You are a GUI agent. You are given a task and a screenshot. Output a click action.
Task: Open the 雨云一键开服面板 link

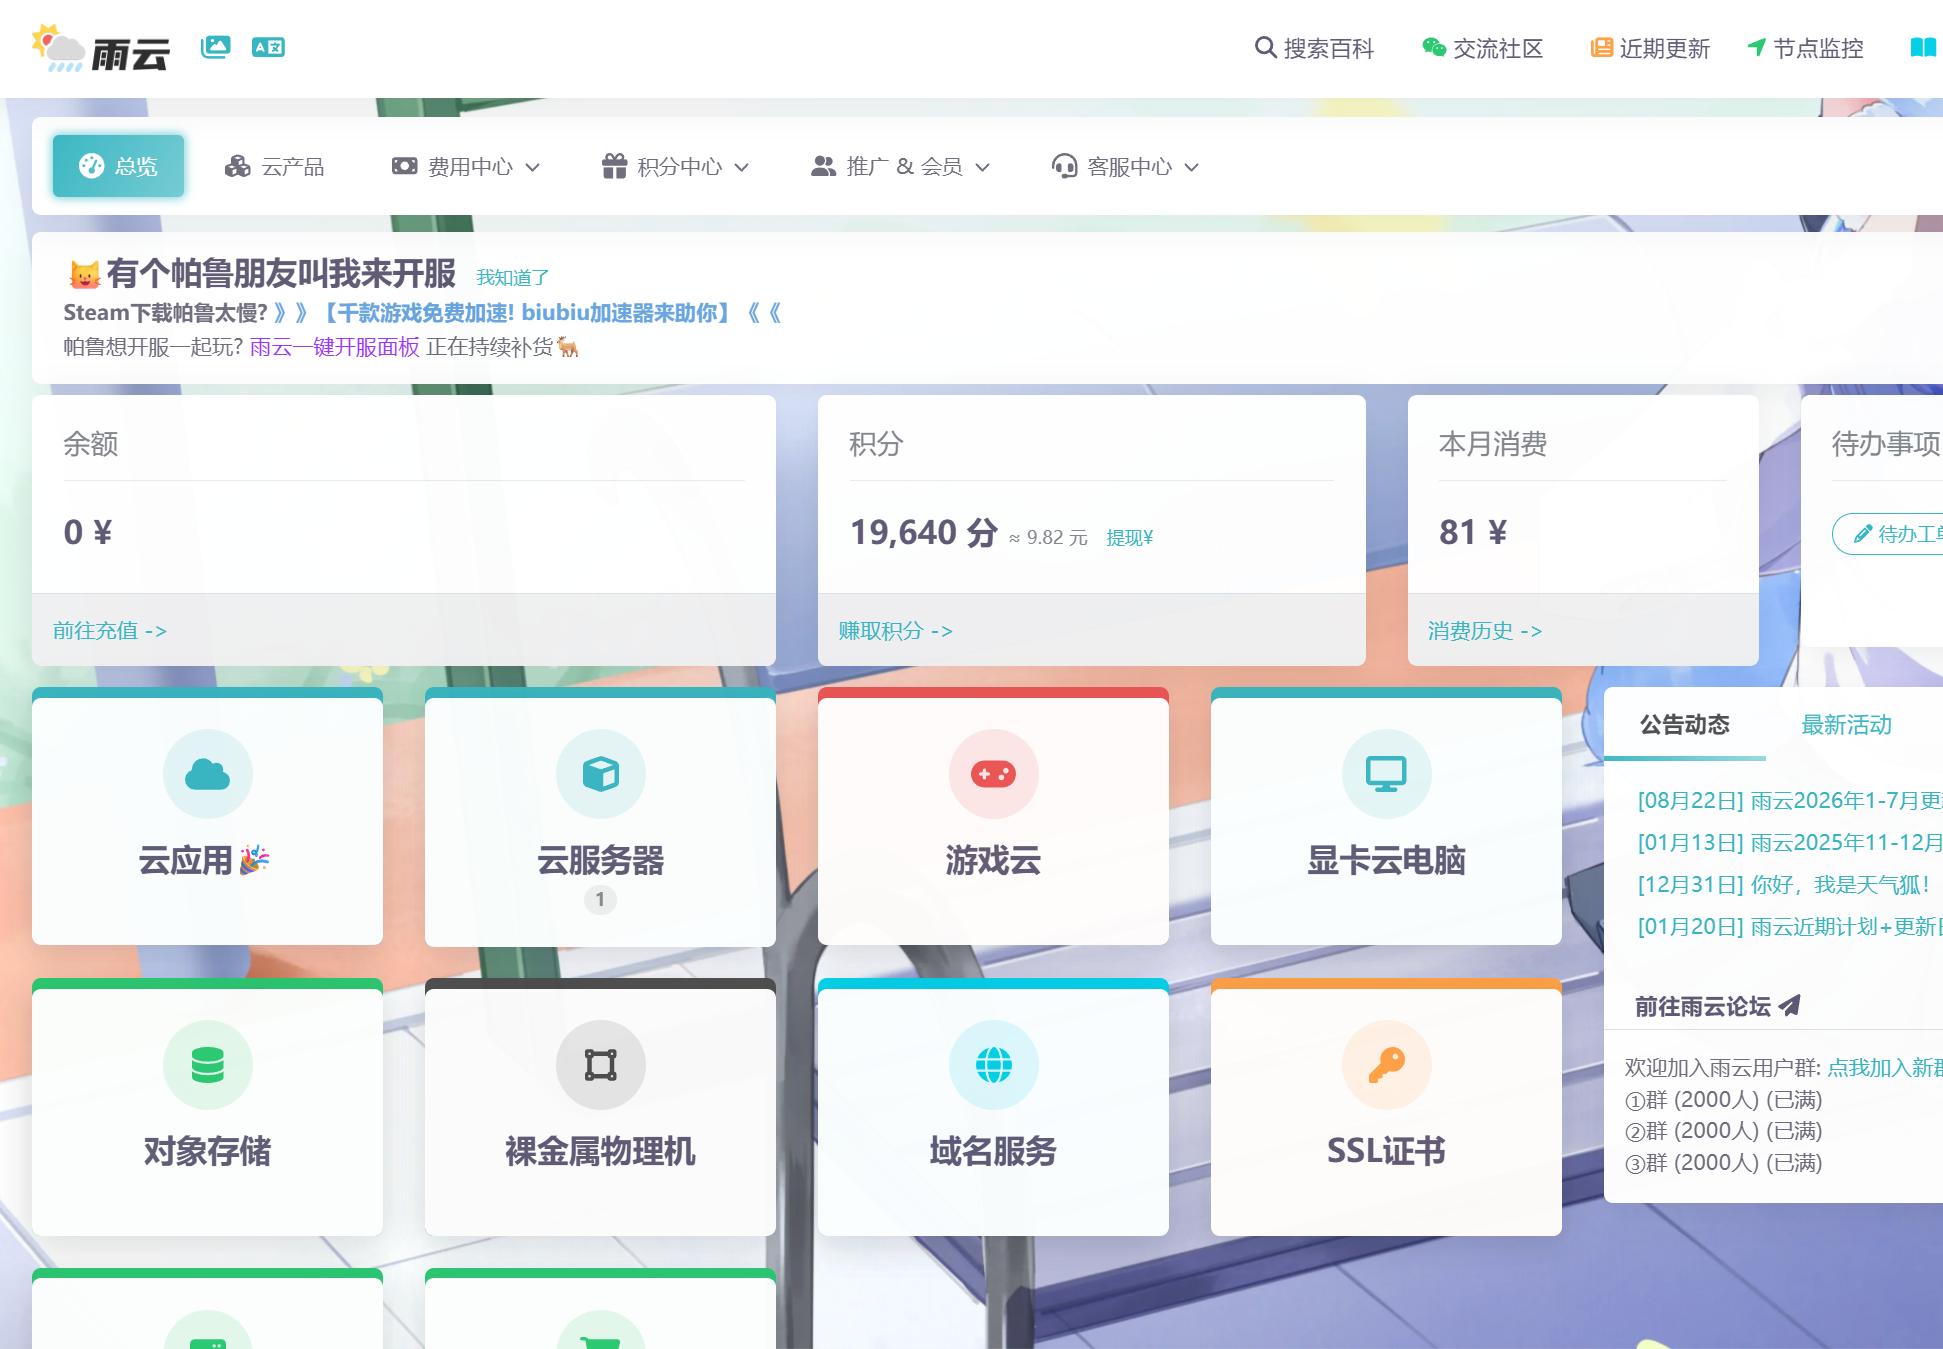pos(335,347)
